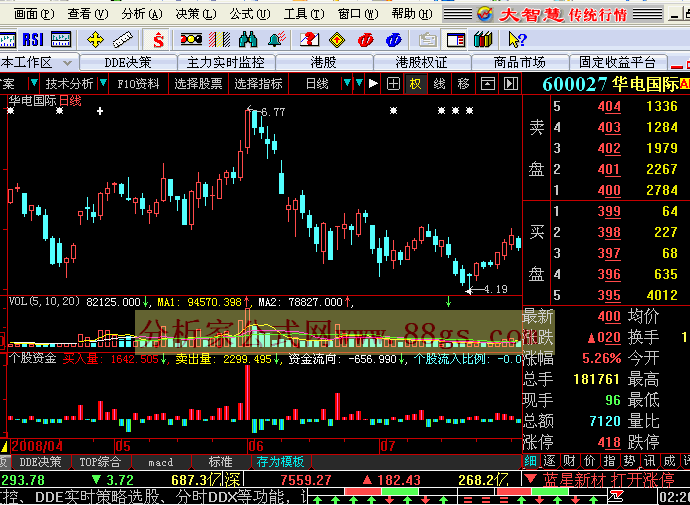Expand the 技术分析 dropdown arrow

pyautogui.click(x=103, y=83)
